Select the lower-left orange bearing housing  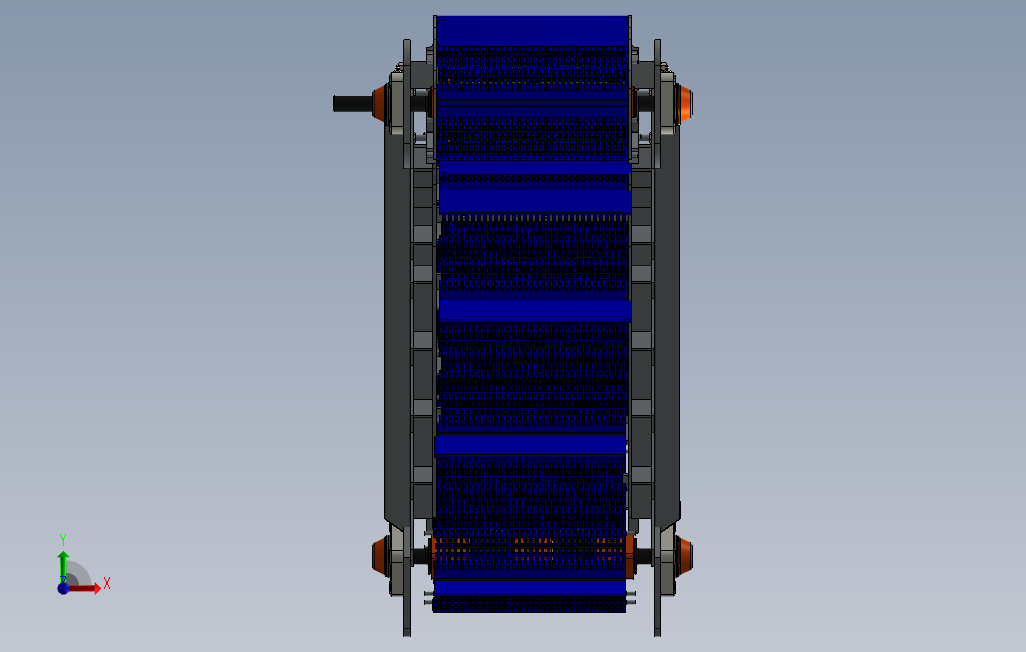tap(381, 556)
